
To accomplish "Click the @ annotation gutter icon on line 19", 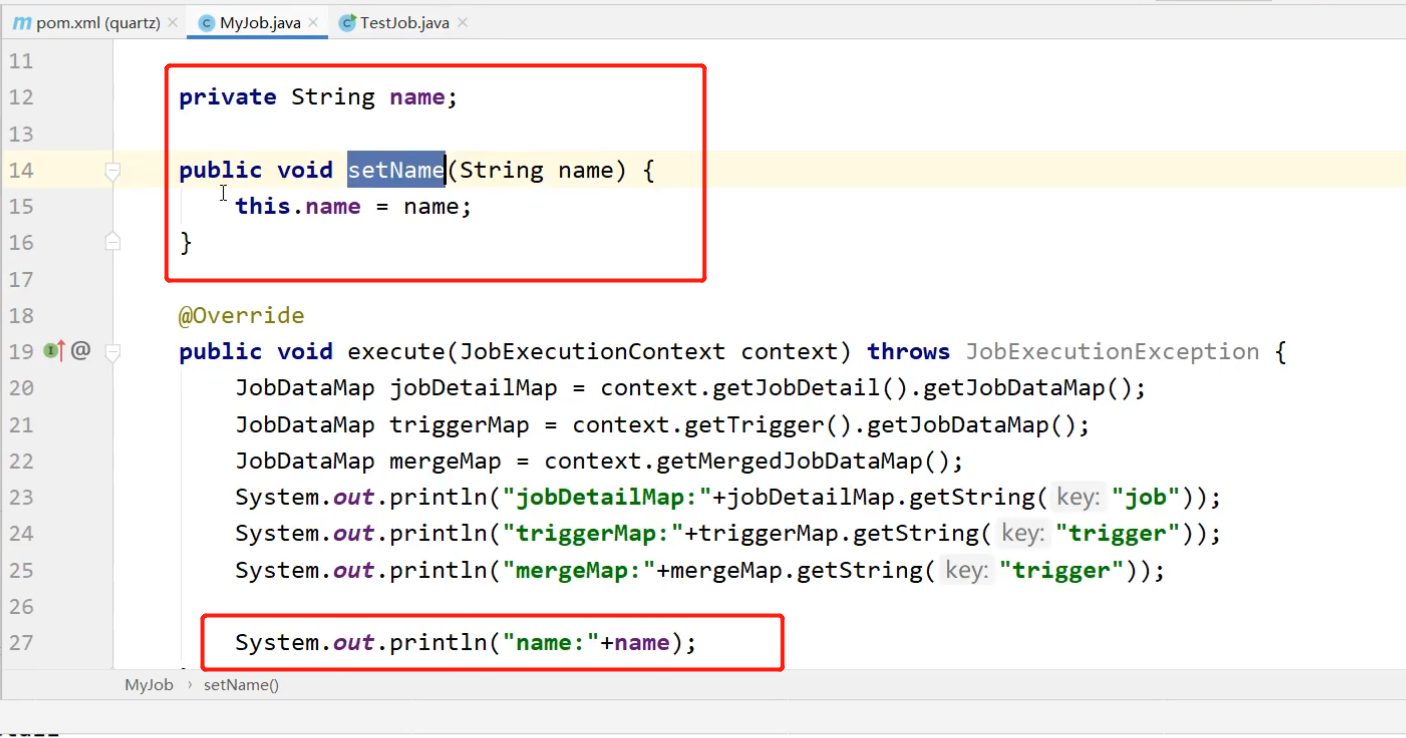I will pos(81,351).
